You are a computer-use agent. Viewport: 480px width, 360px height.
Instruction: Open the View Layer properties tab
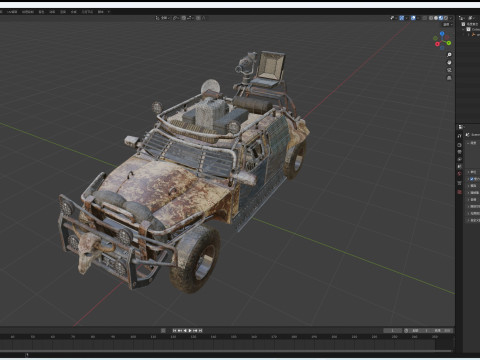(459, 159)
